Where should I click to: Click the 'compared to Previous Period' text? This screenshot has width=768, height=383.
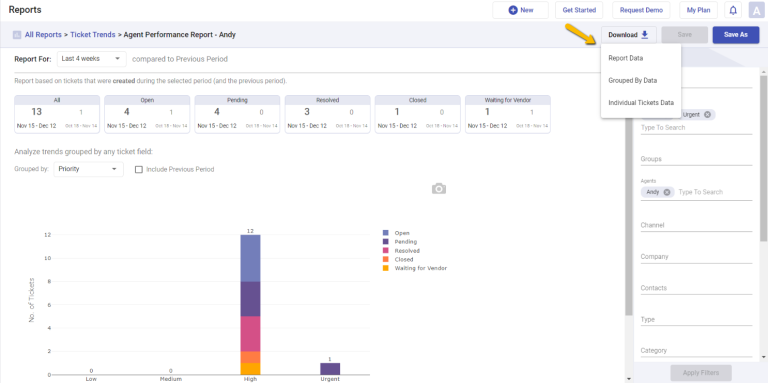(x=180, y=59)
